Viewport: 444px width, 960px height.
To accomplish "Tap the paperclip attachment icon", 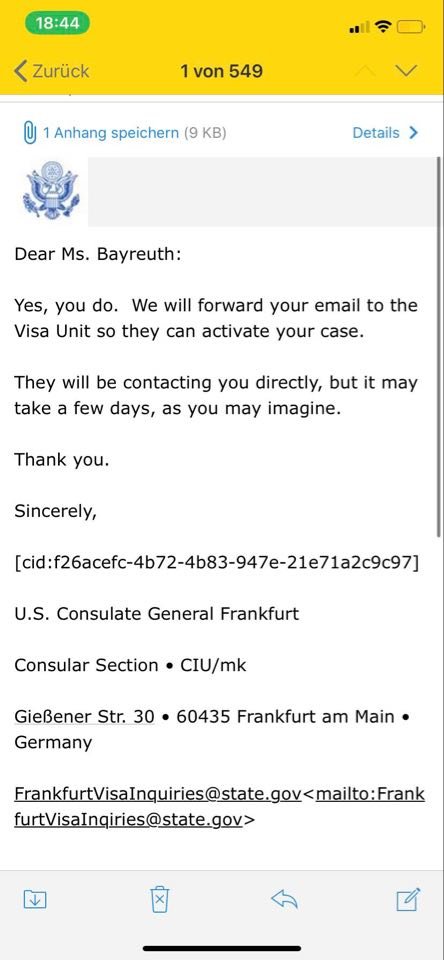I will [x=28, y=133].
